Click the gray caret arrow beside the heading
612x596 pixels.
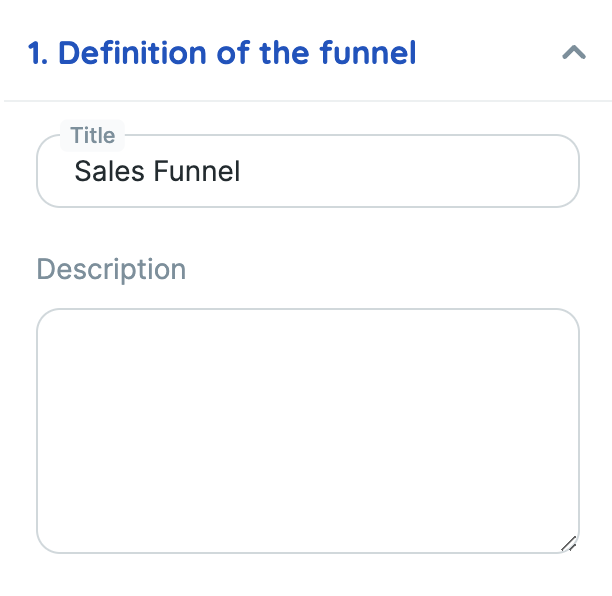[x=574, y=52]
